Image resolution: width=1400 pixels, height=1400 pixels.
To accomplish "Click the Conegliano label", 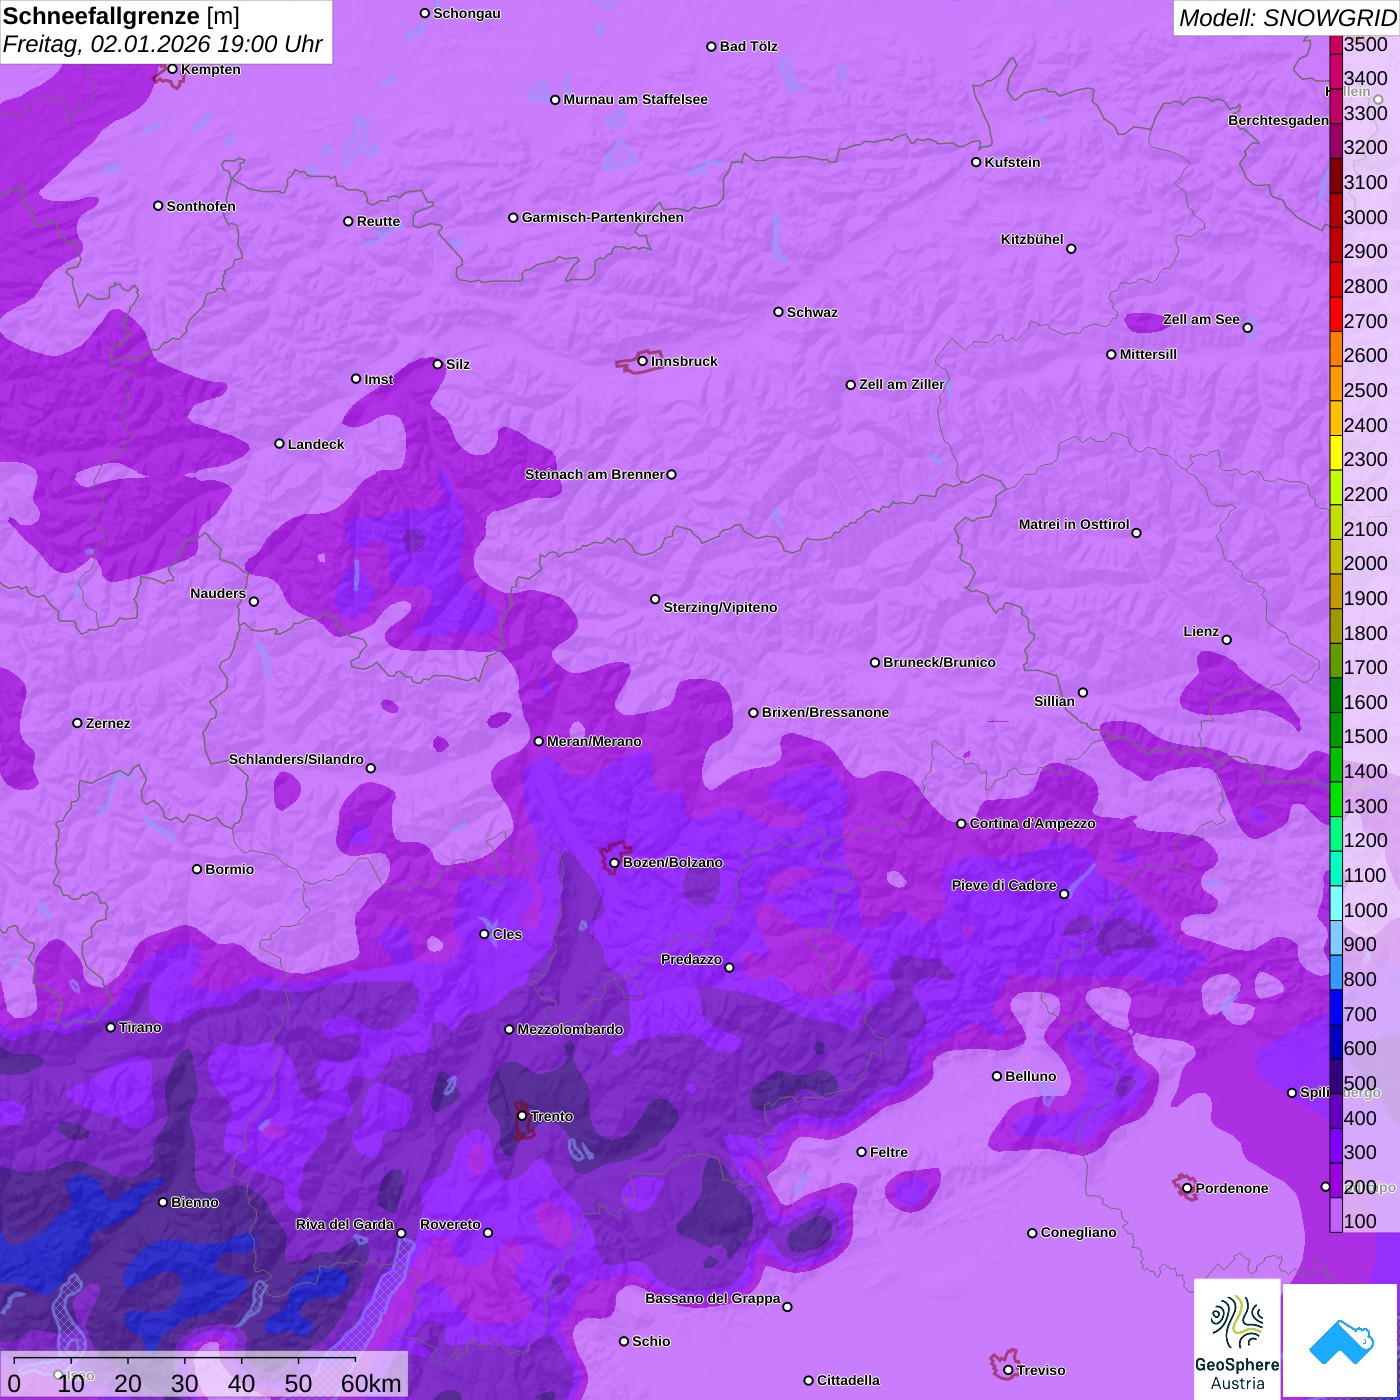I will pyautogui.click(x=1078, y=1232).
